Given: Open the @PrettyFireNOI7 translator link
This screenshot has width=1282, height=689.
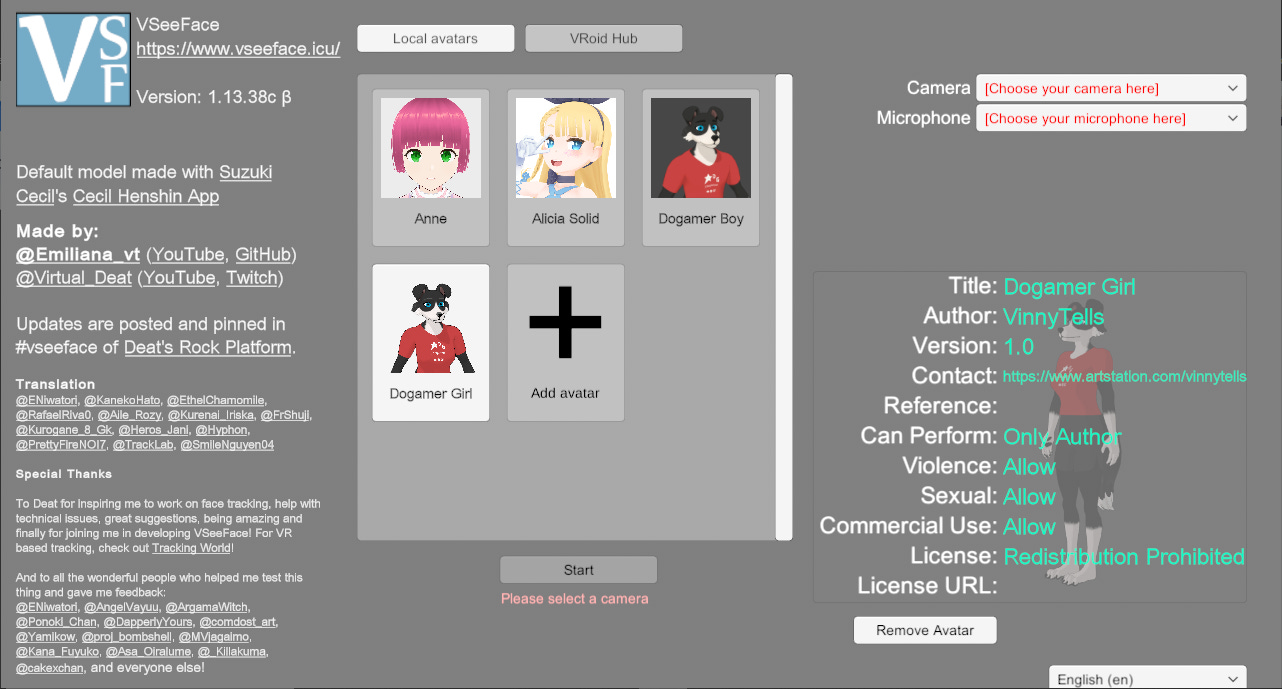Looking at the screenshot, I should pyautogui.click(x=61, y=445).
